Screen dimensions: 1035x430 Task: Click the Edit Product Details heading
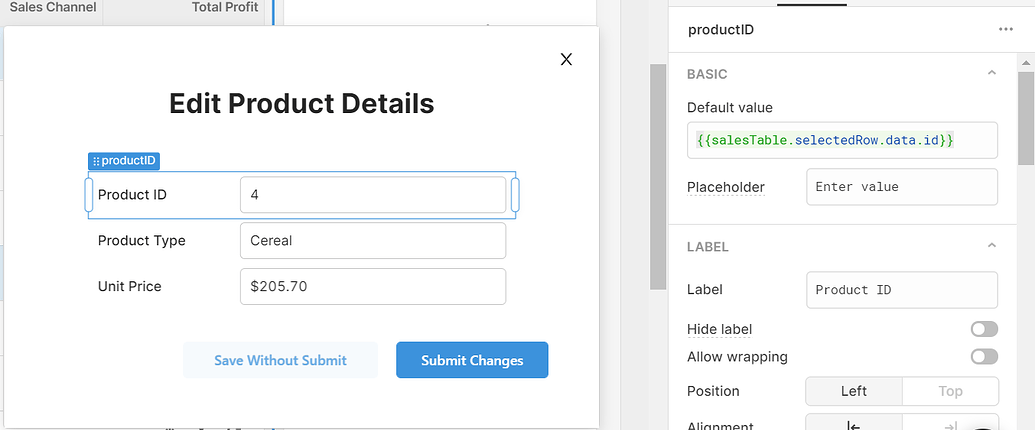(302, 104)
